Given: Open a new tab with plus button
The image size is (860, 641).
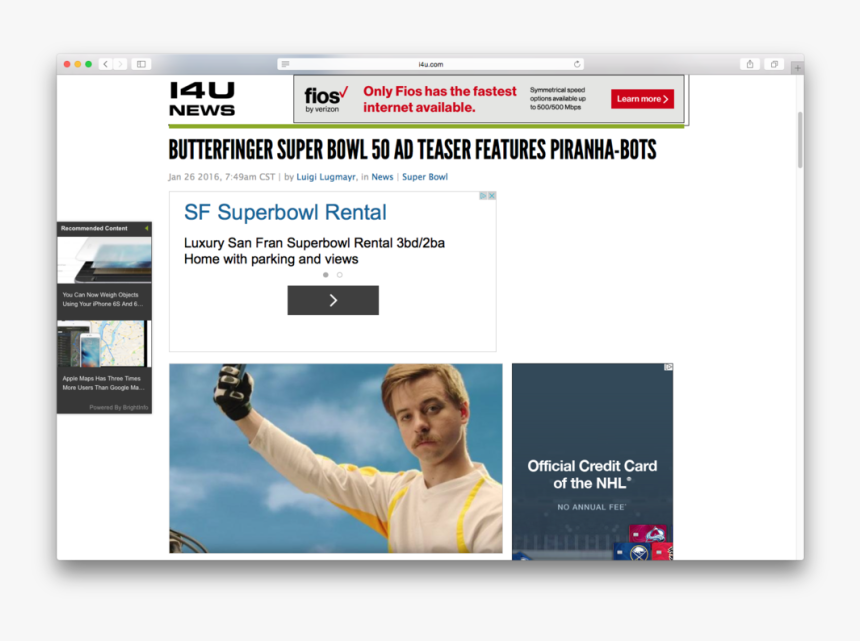Looking at the screenshot, I should [797, 68].
